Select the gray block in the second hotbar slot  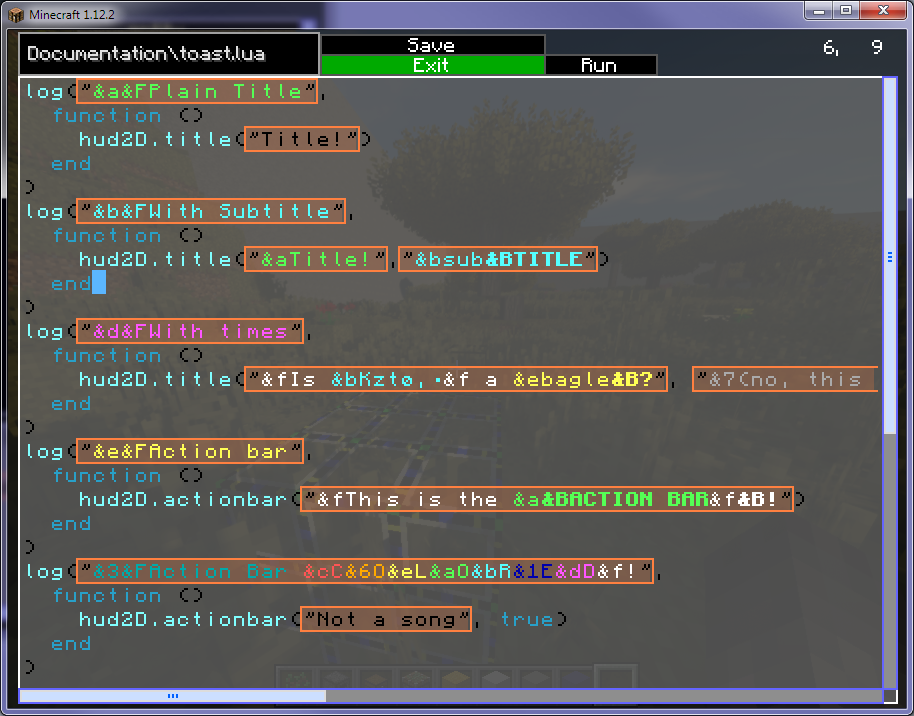[x=337, y=679]
